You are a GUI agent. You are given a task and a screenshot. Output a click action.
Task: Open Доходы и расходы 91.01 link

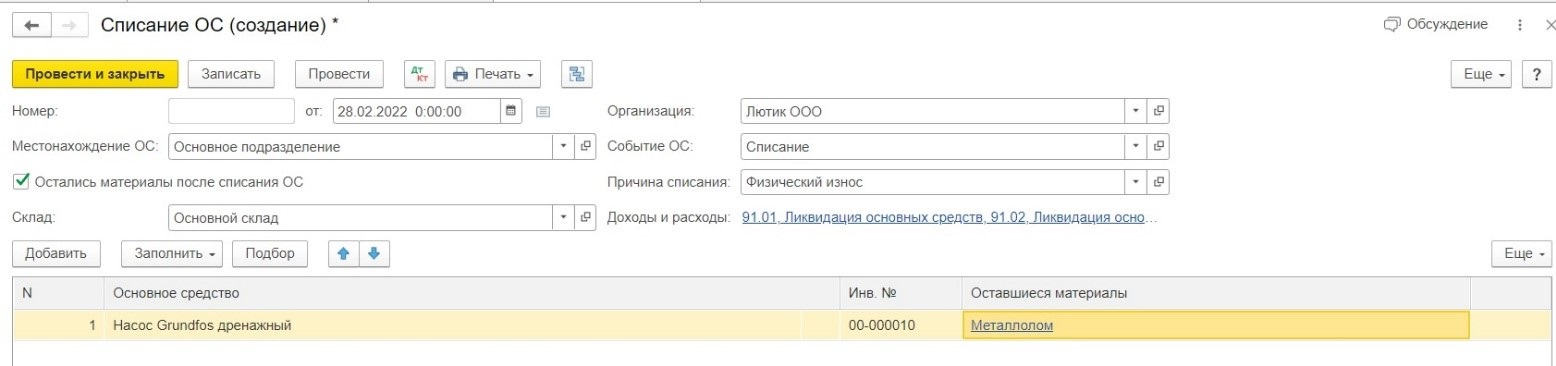[949, 217]
